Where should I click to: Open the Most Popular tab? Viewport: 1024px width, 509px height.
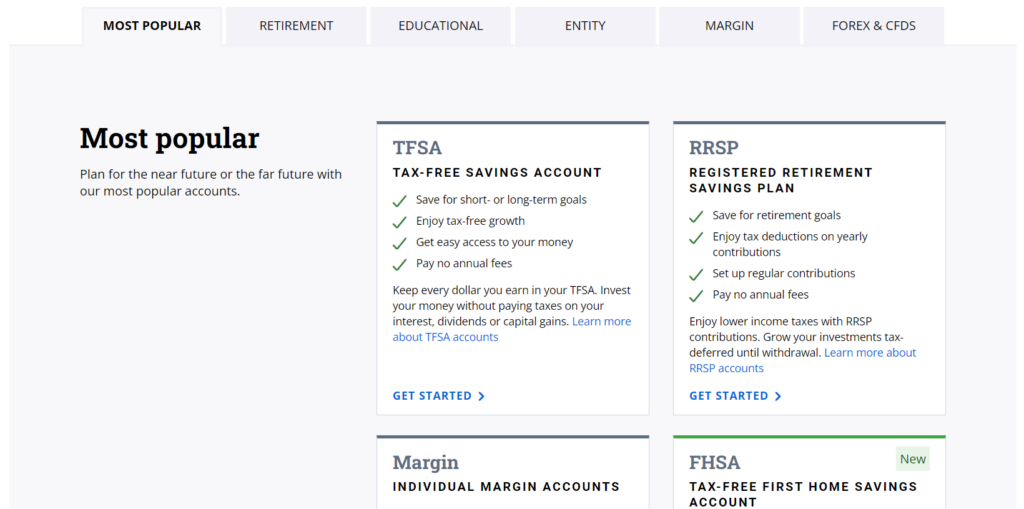[152, 26]
